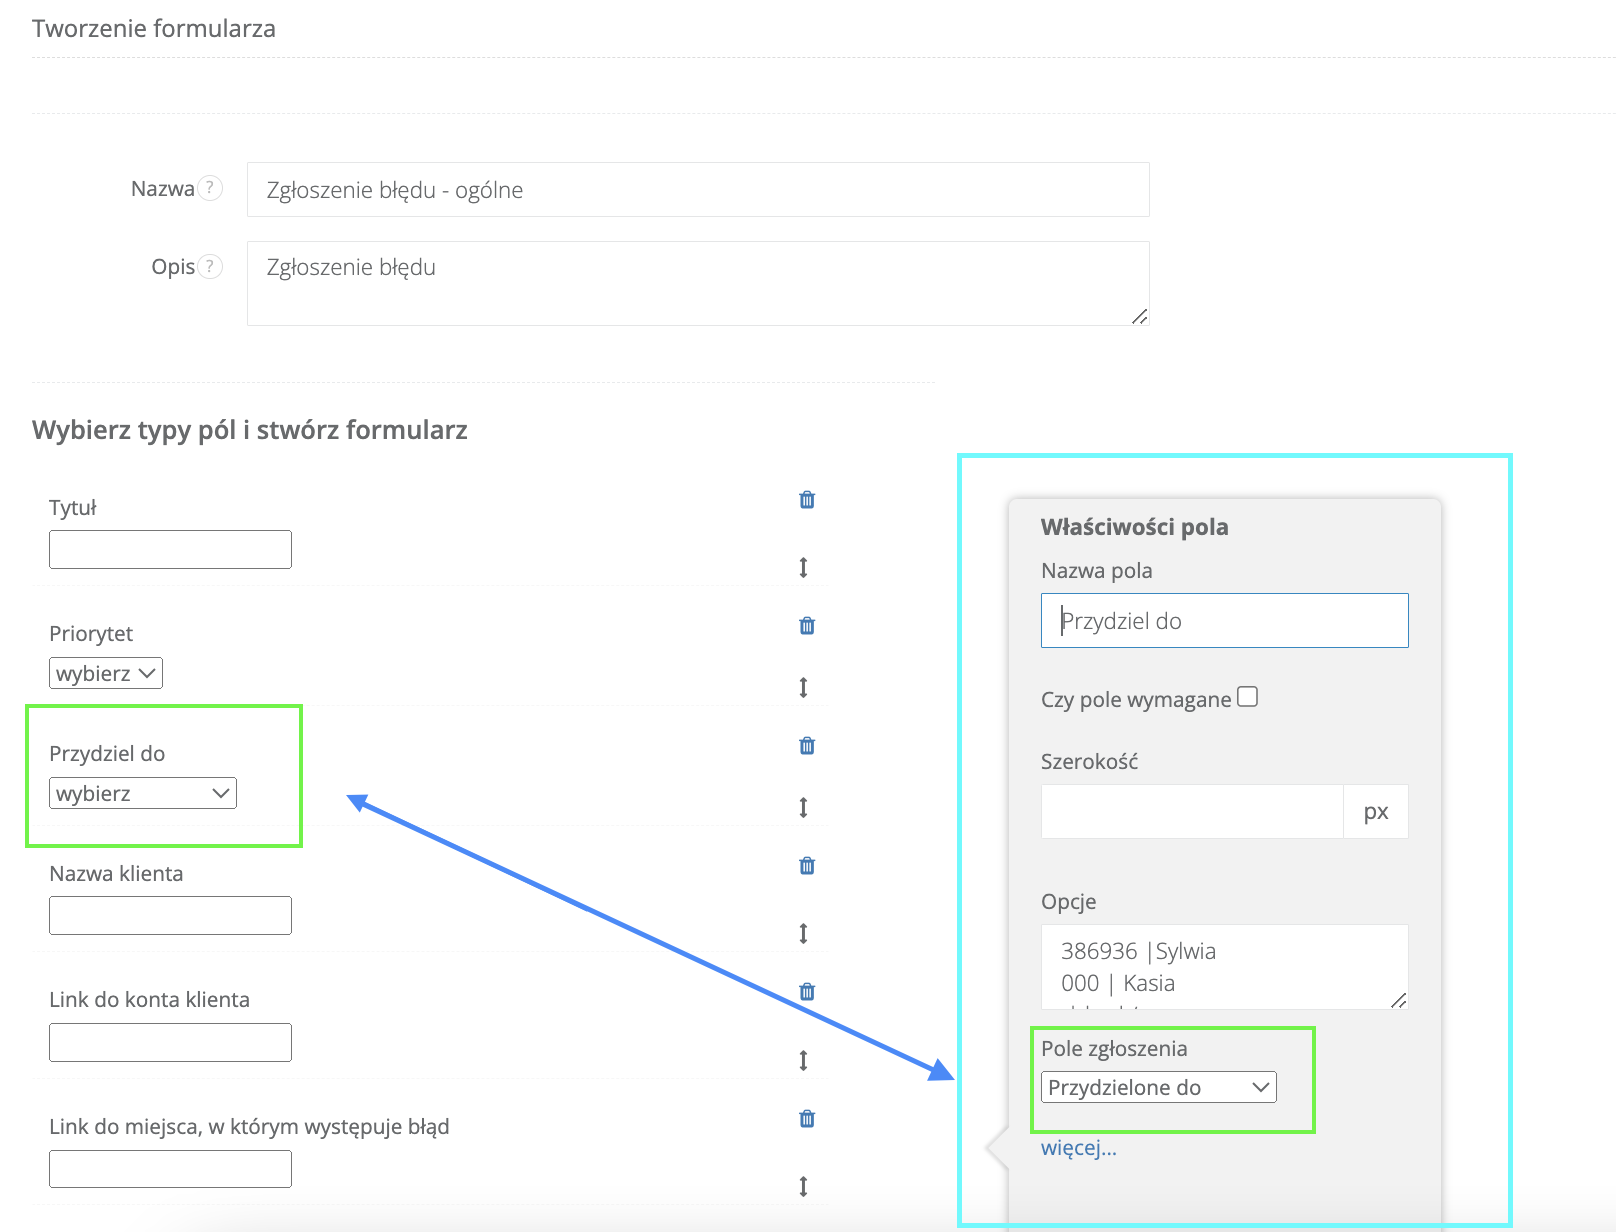1616x1232 pixels.
Task: Delete the Nazwa klienta field
Action: click(807, 866)
